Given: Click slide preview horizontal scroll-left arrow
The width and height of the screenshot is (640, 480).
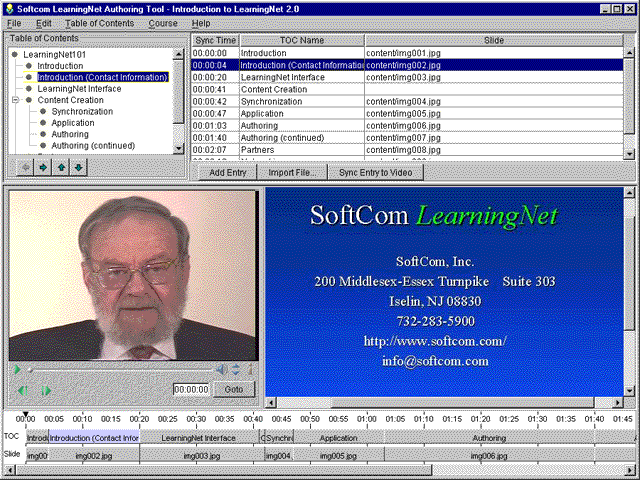Looking at the screenshot, I should pyautogui.click(x=271, y=403).
